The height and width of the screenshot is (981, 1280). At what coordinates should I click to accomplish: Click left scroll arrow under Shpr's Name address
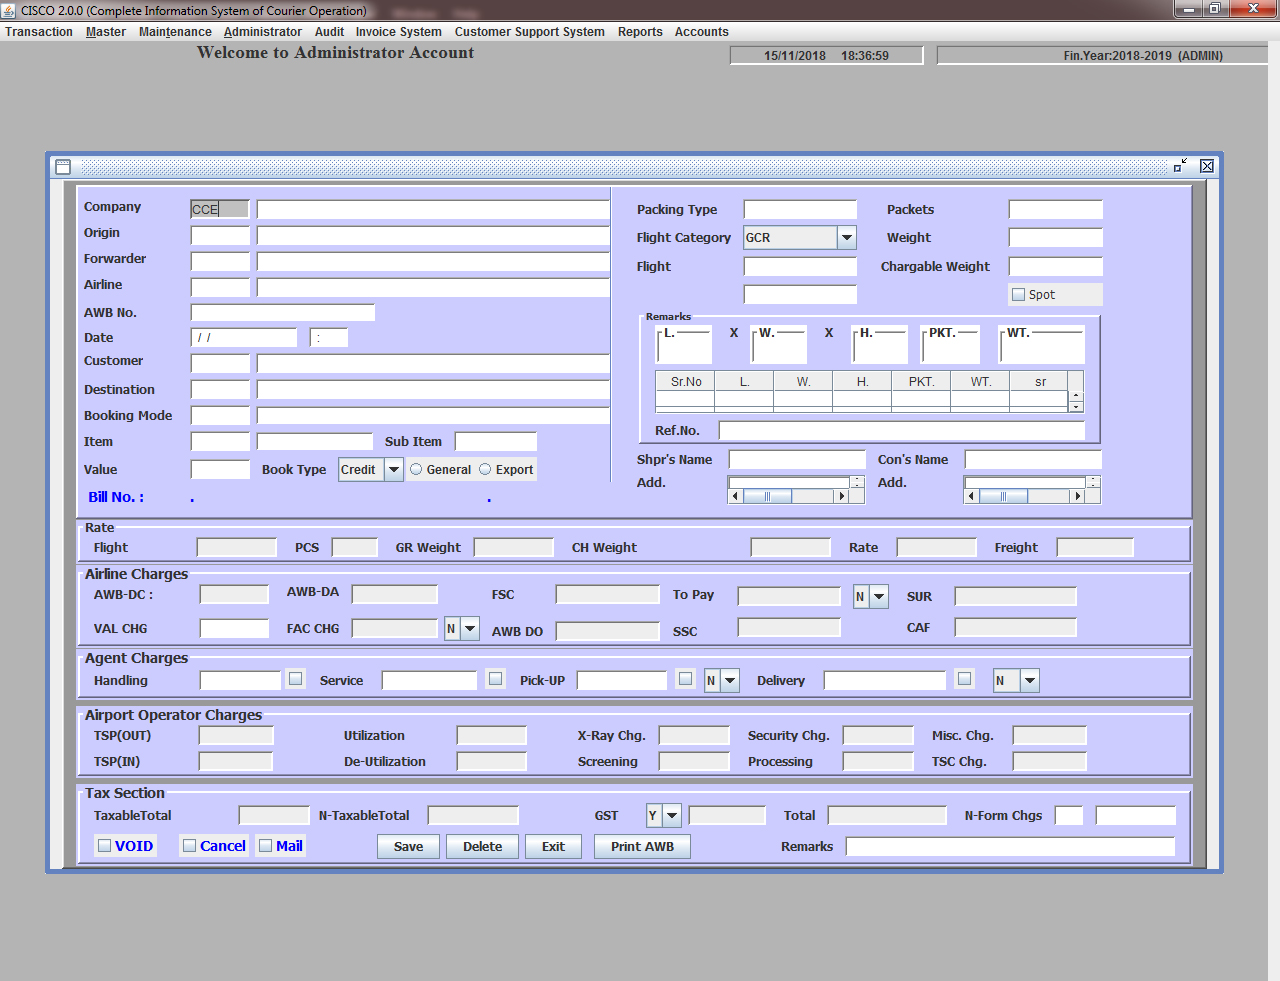736,496
